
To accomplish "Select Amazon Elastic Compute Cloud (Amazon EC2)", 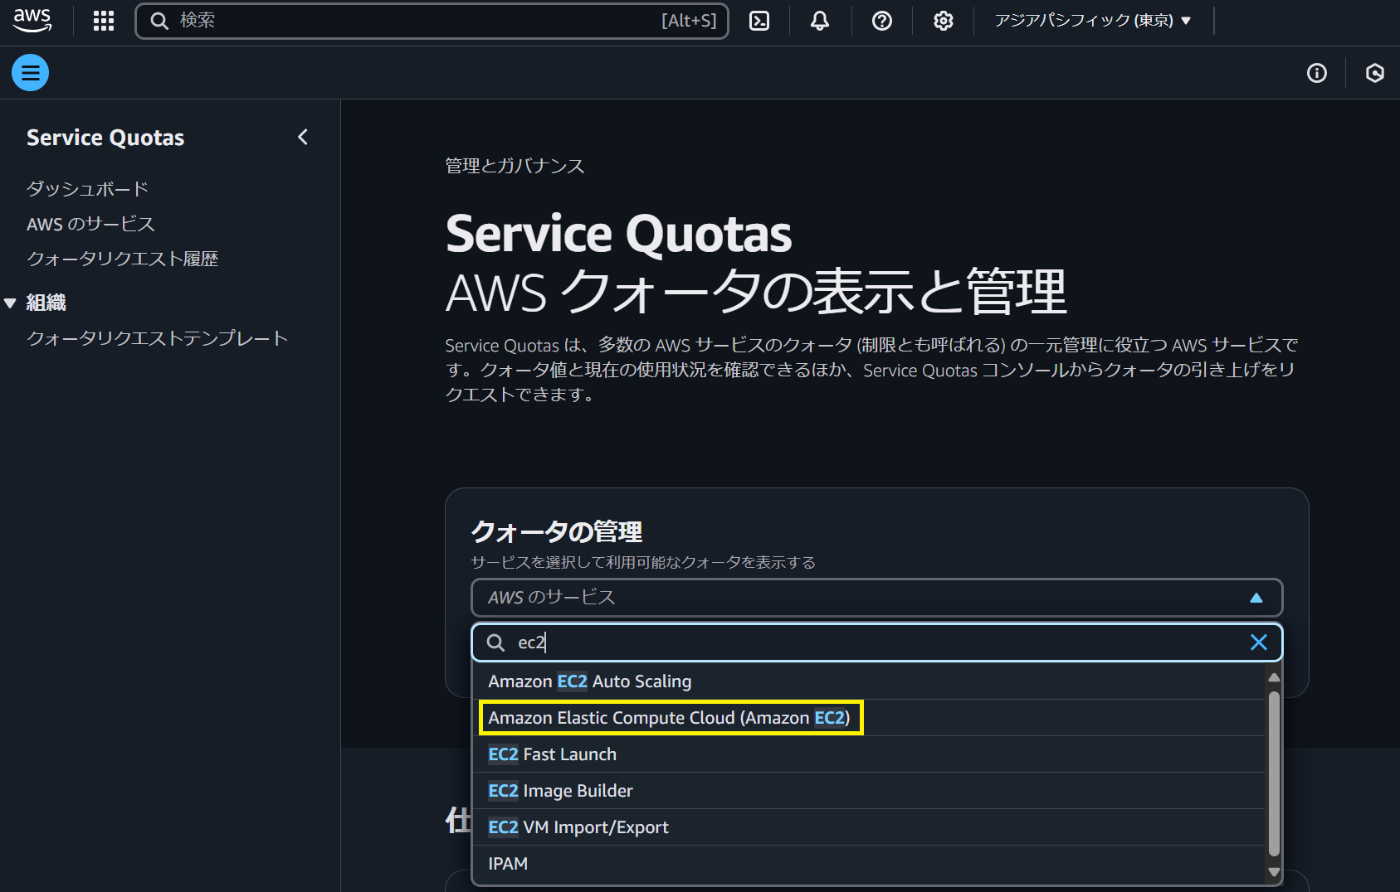I will (869, 718).
